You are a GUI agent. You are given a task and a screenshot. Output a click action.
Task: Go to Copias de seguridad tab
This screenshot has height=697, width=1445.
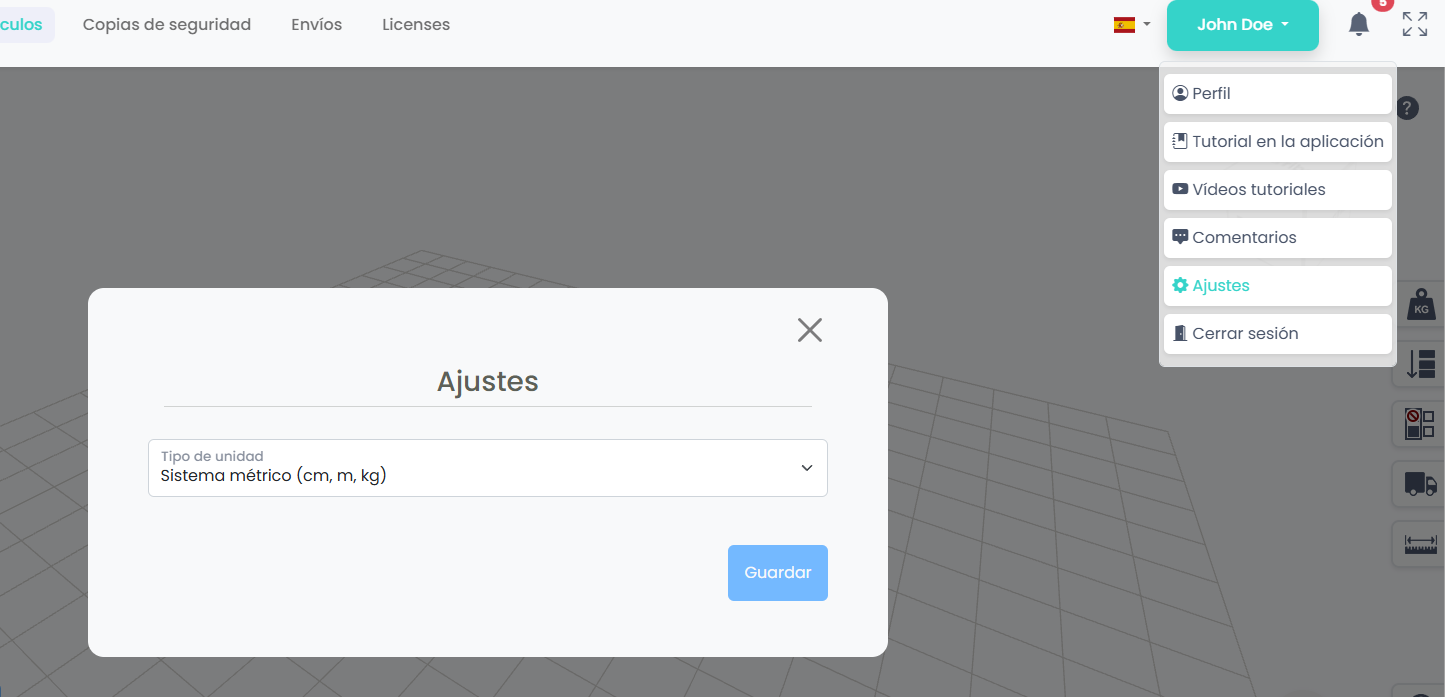click(x=167, y=25)
